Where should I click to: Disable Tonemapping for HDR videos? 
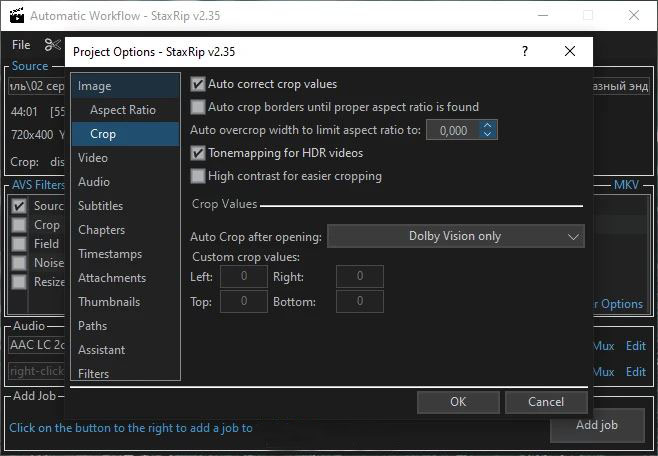pos(198,153)
